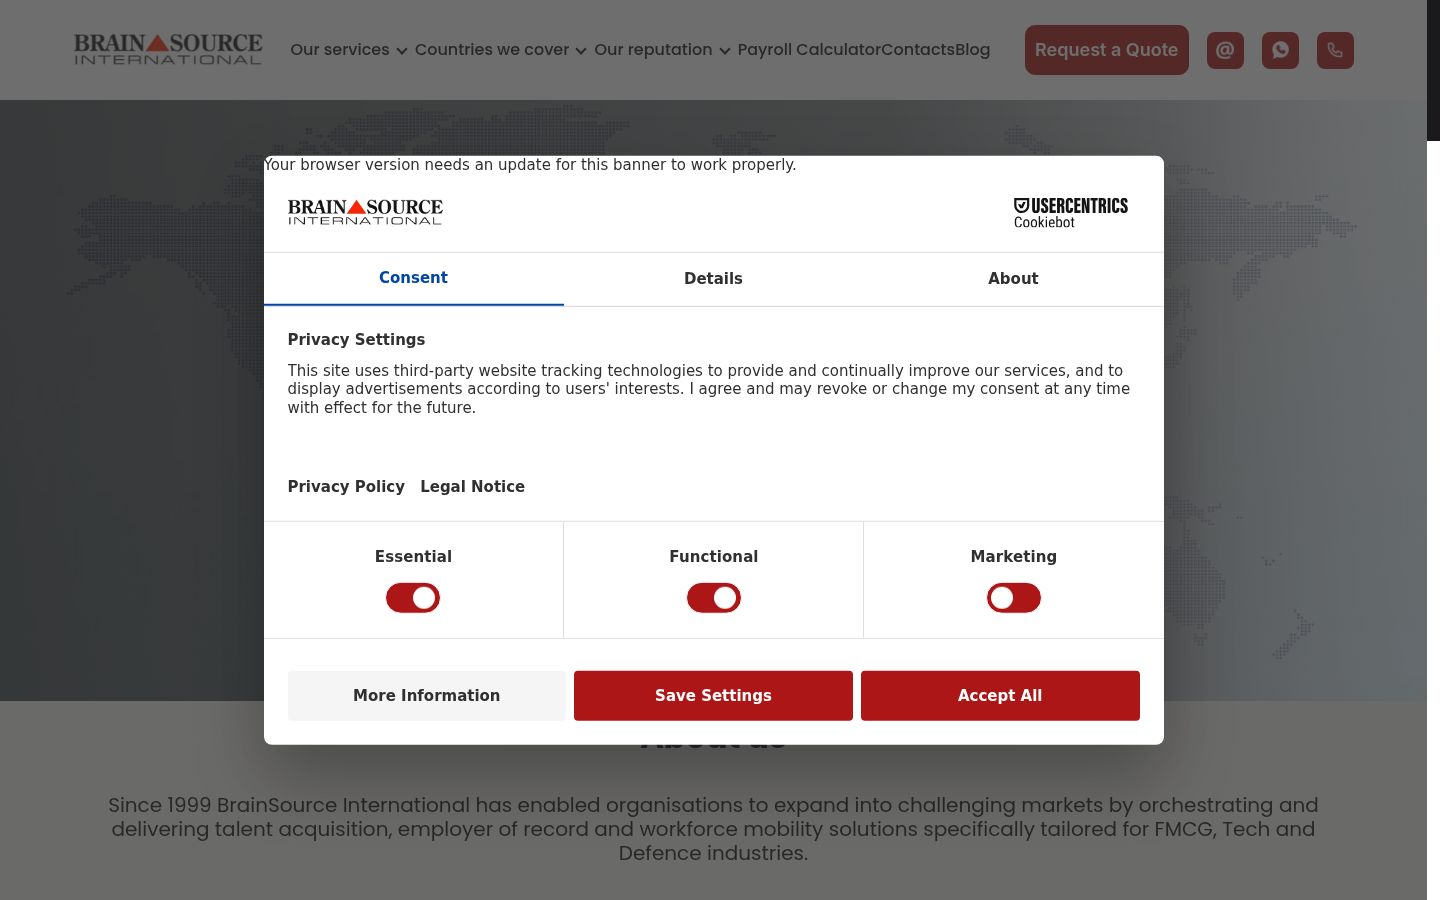Click the Usercentrics Cookiebot logo

tap(1070, 212)
